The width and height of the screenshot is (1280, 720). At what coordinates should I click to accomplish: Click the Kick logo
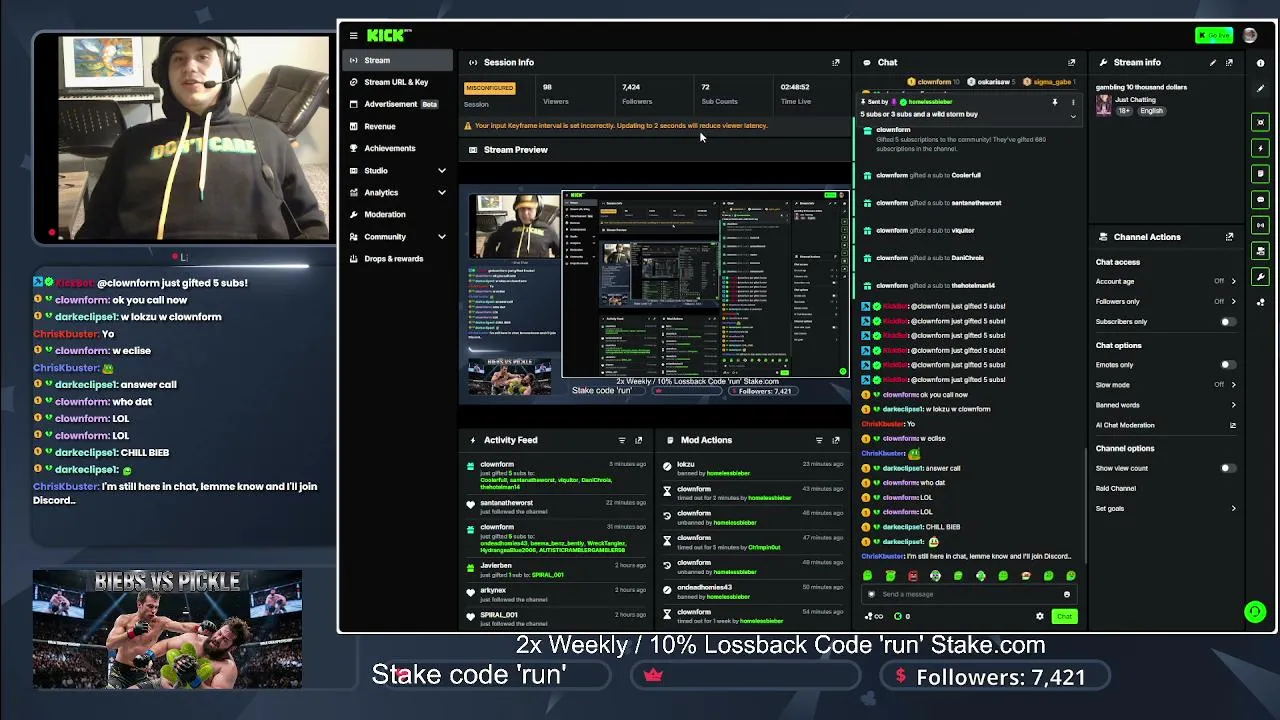click(389, 35)
